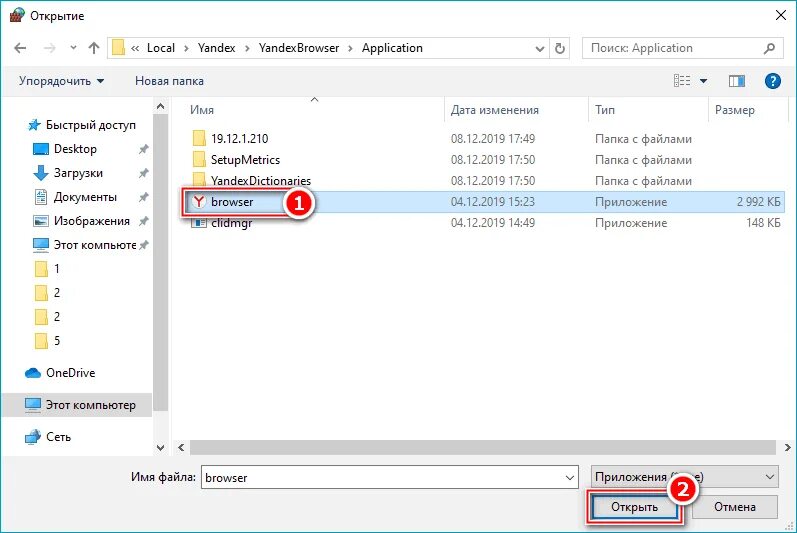Click the 2 992 КБ size cell
Image resolution: width=797 pixels, height=533 pixels.
[x=758, y=202]
